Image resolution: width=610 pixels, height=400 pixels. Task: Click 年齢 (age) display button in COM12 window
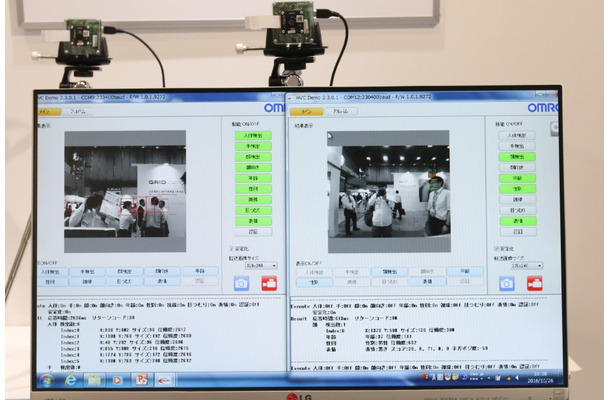[x=465, y=271]
